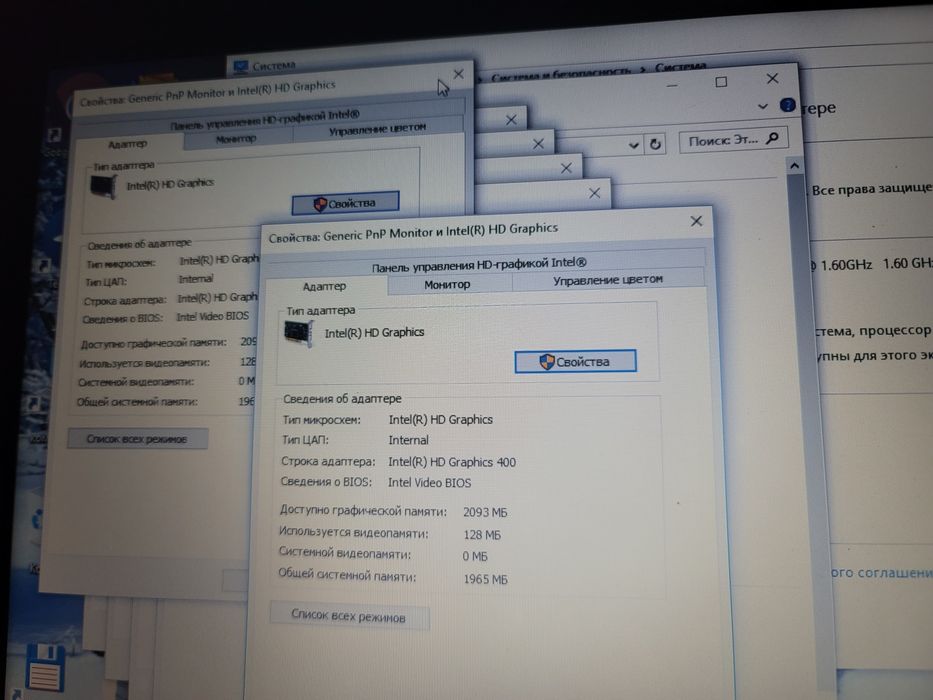This screenshot has width=933, height=700.
Task: Click magnifier search icon in Система window
Action: [772, 138]
